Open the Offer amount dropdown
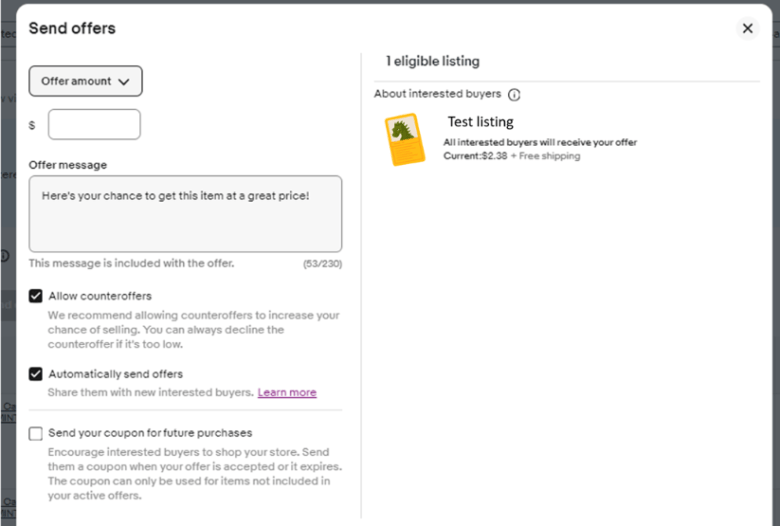This screenshot has width=780, height=526. coord(86,81)
